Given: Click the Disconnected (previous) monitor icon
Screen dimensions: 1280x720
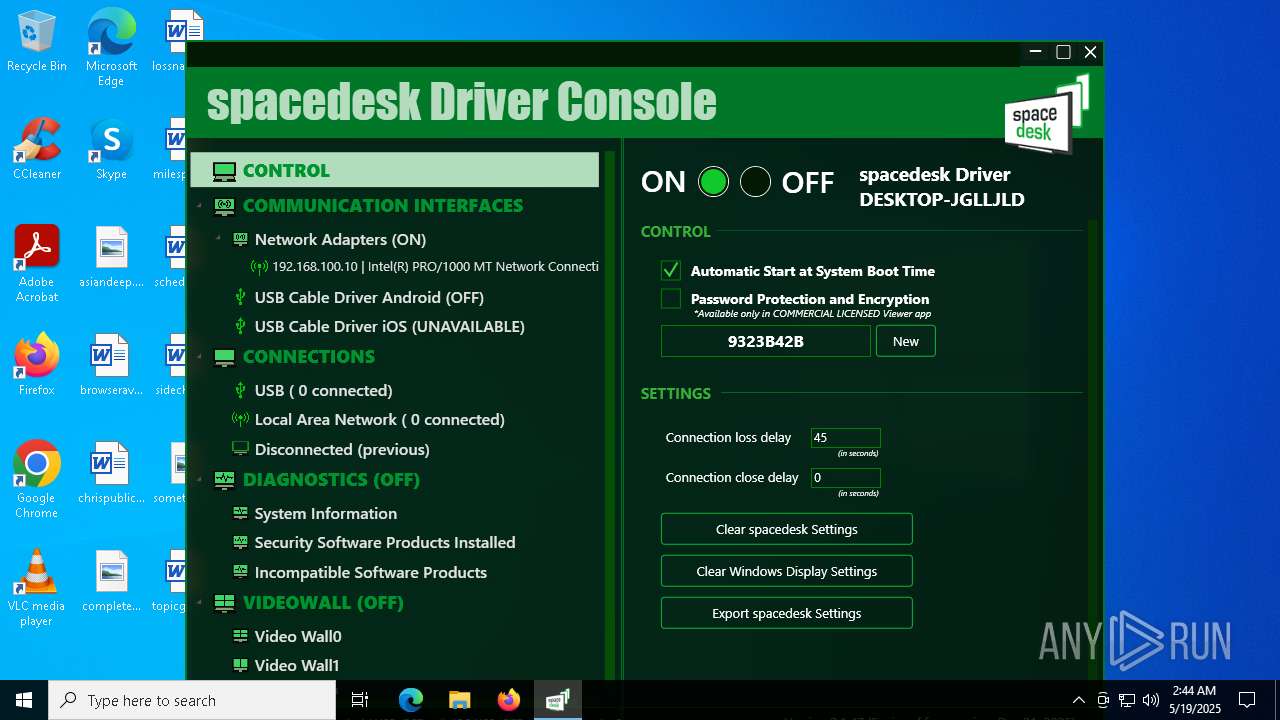Looking at the screenshot, I should (240, 449).
